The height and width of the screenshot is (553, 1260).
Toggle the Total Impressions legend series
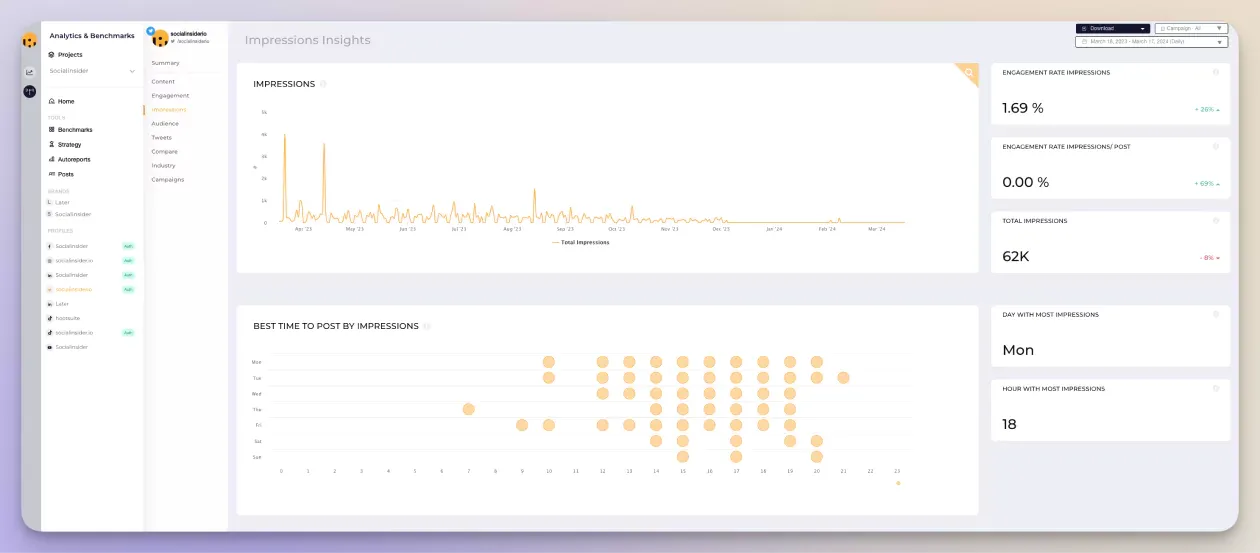pos(580,242)
